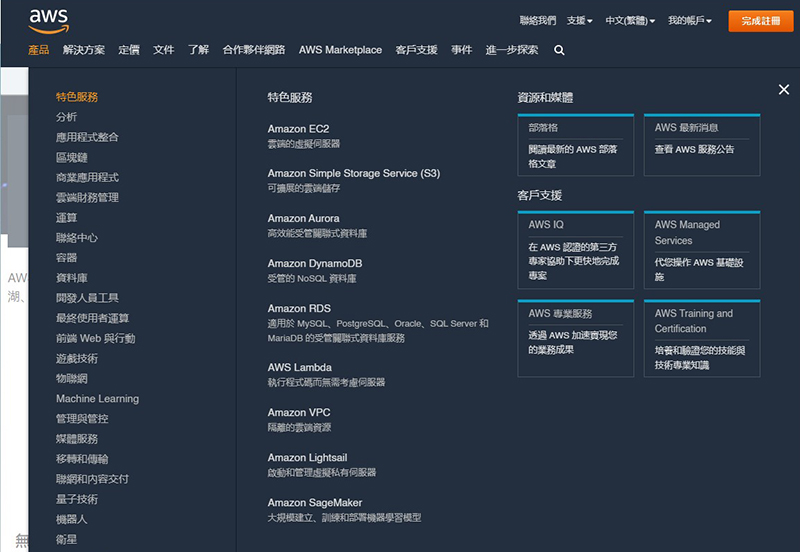Select the 運算 category

click(66, 218)
